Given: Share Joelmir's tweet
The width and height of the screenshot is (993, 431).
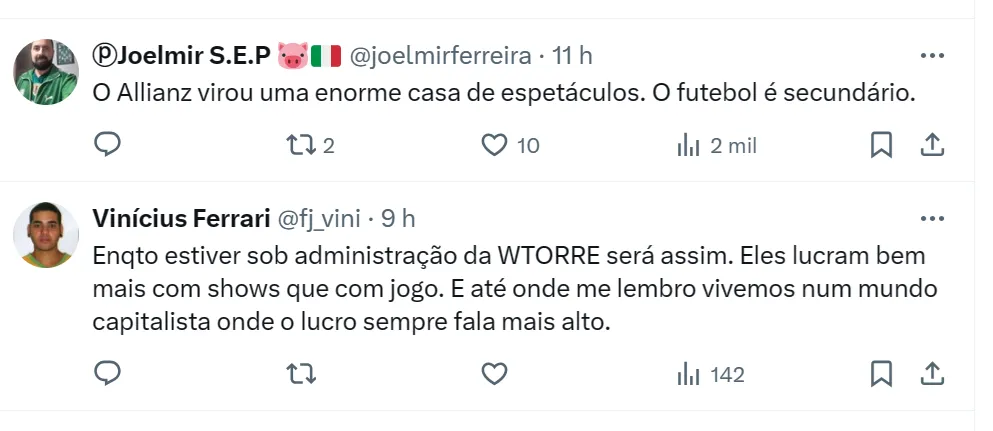Looking at the screenshot, I should click(x=932, y=146).
